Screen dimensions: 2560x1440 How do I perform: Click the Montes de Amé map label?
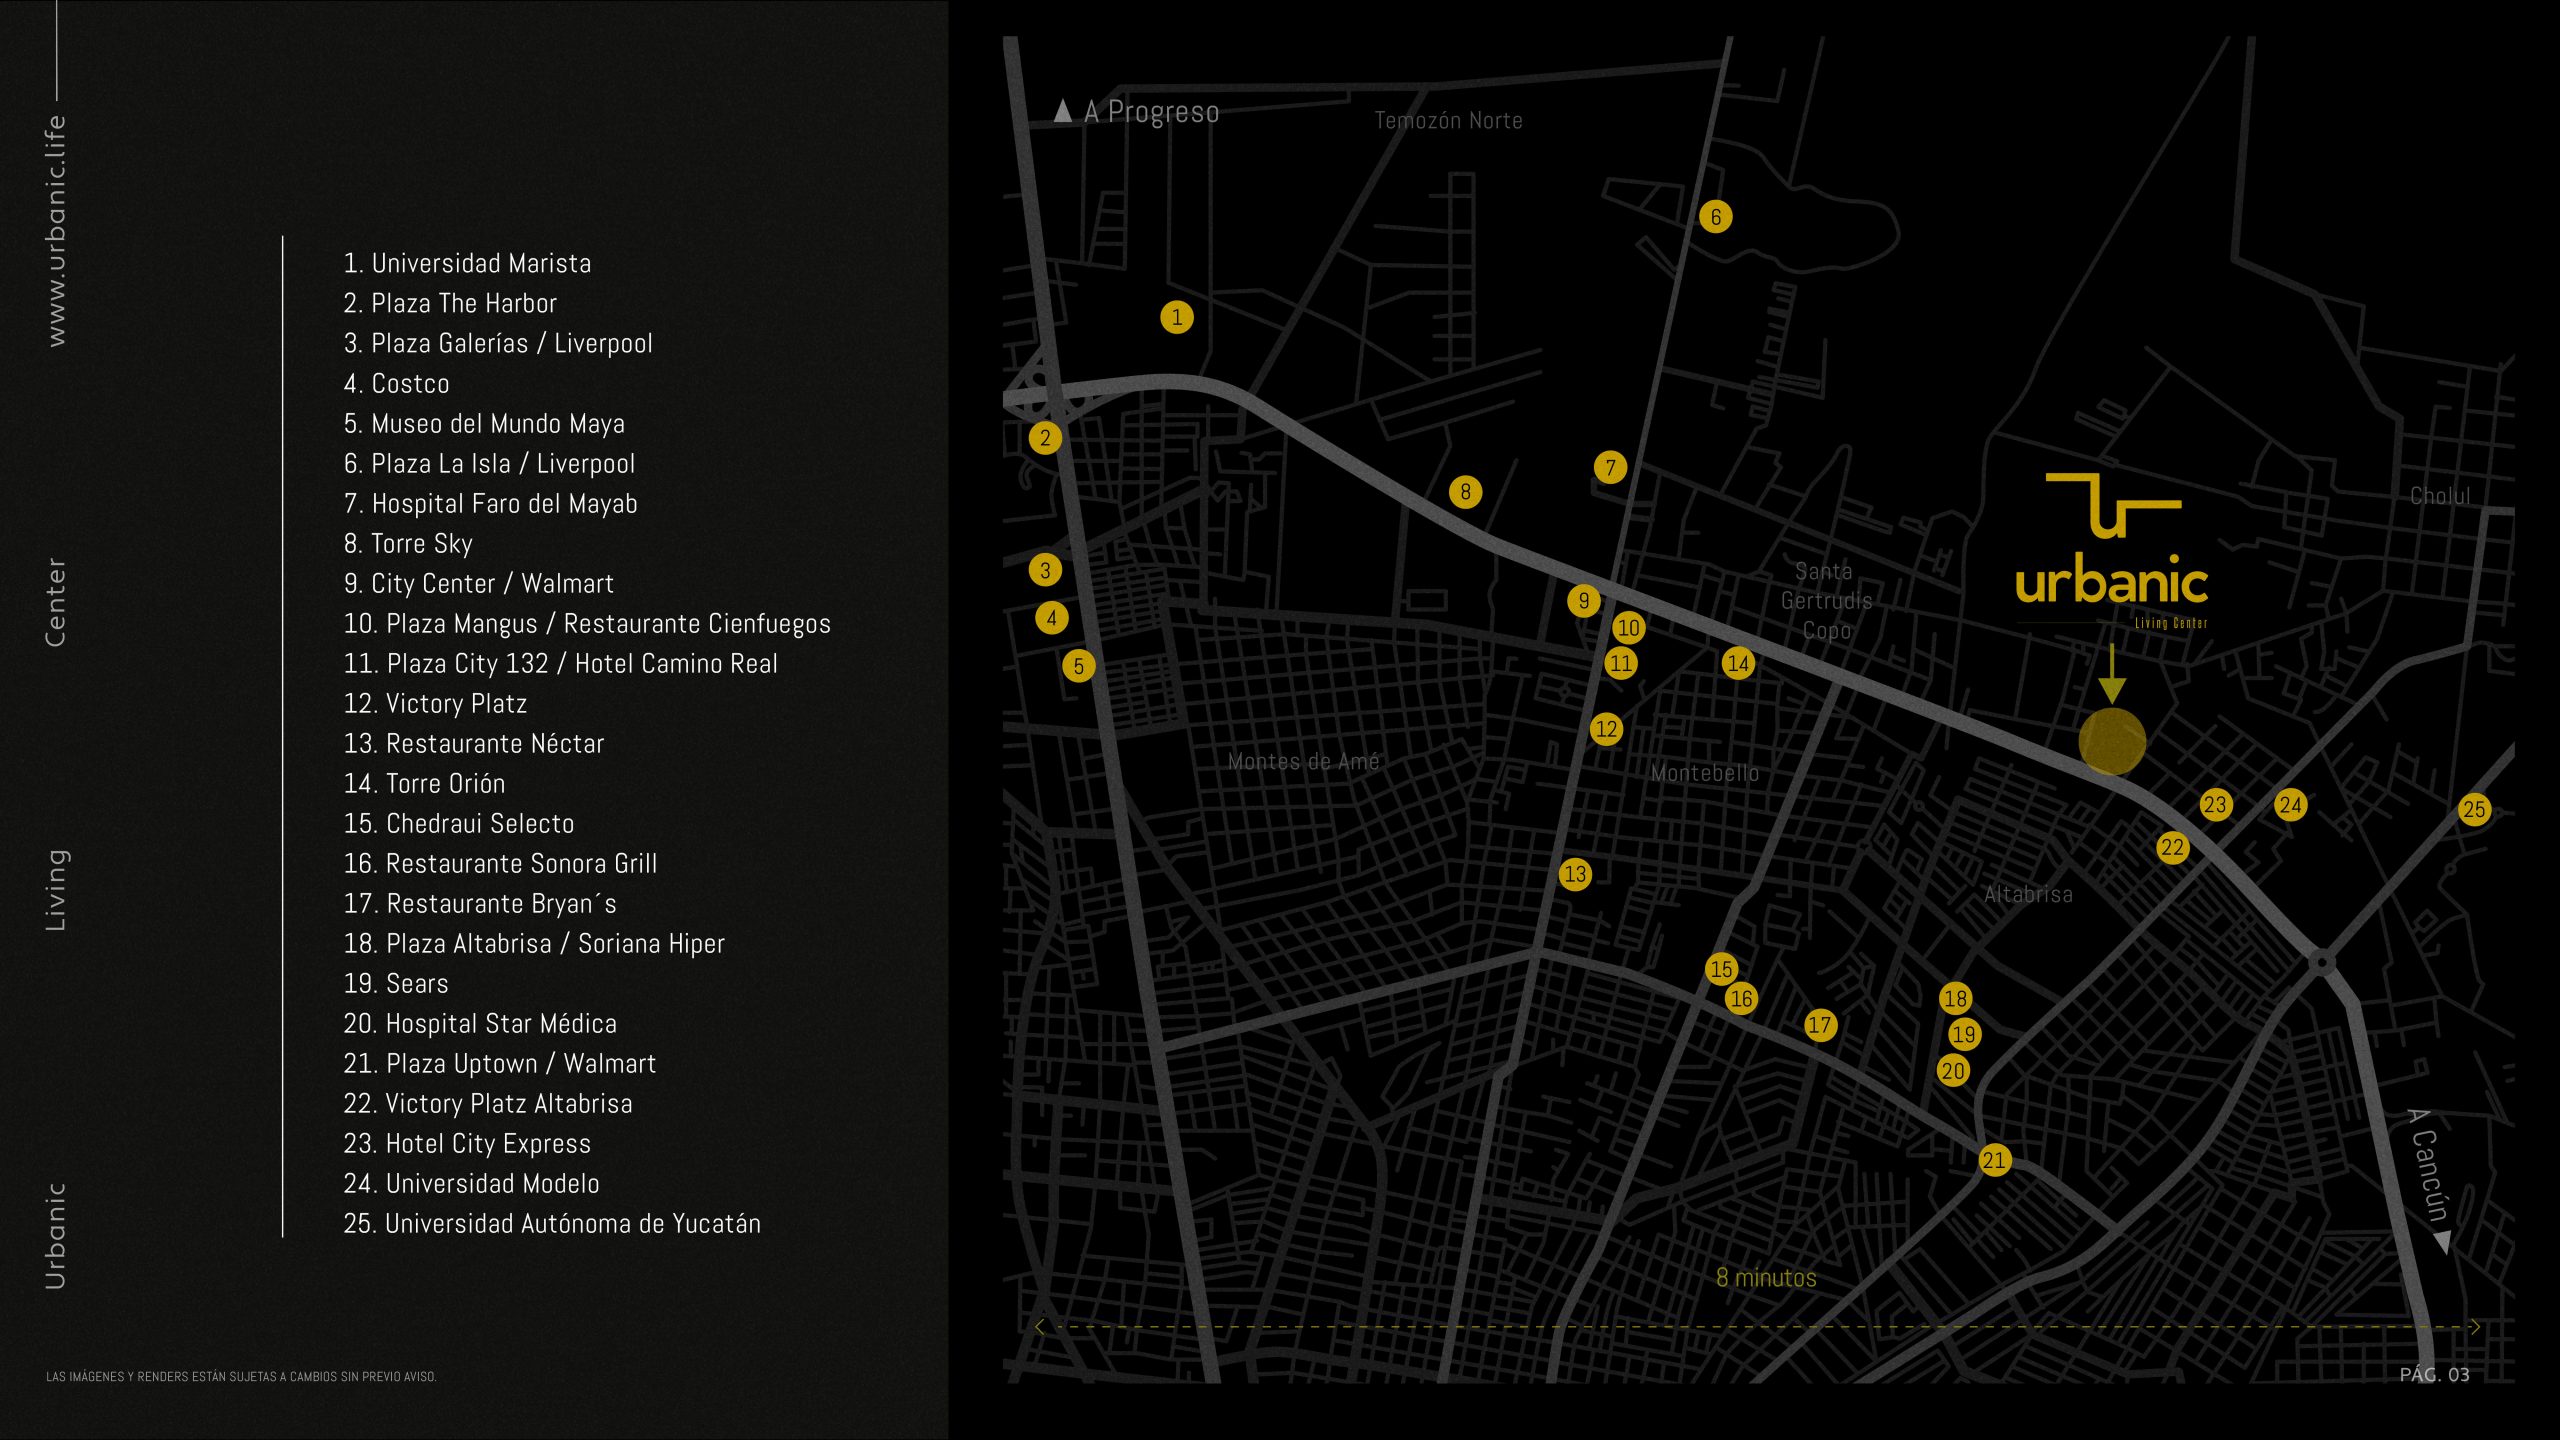1303,761
